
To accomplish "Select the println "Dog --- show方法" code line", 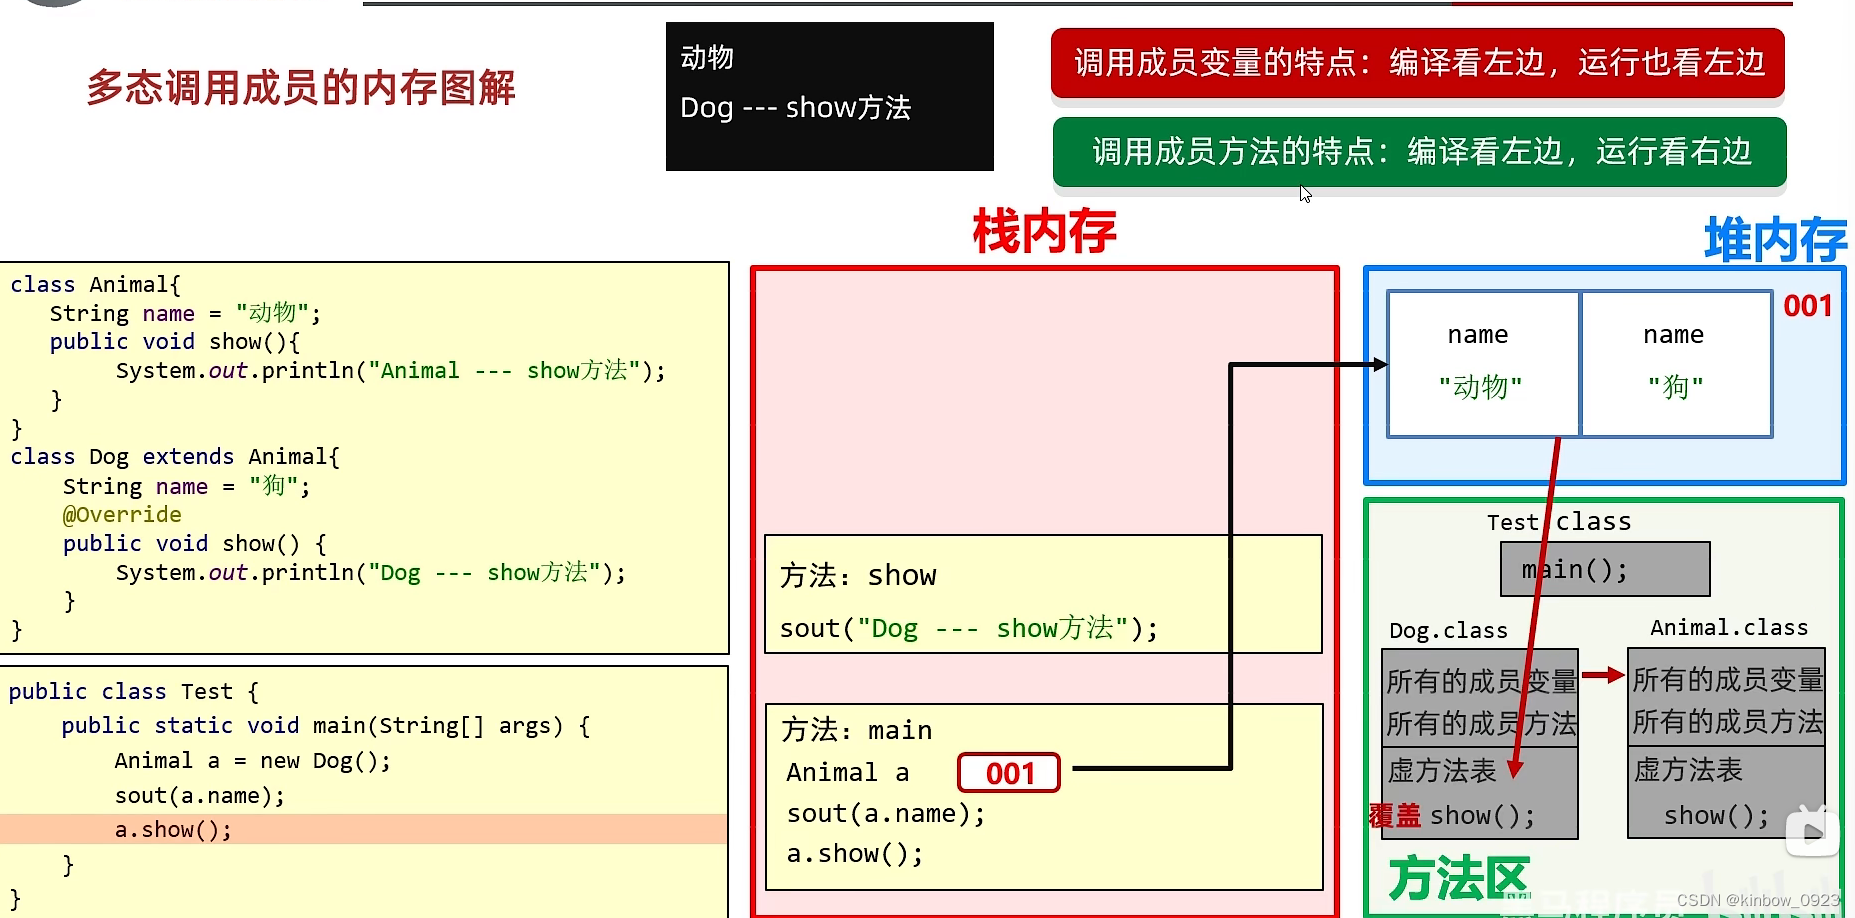I will click(371, 573).
